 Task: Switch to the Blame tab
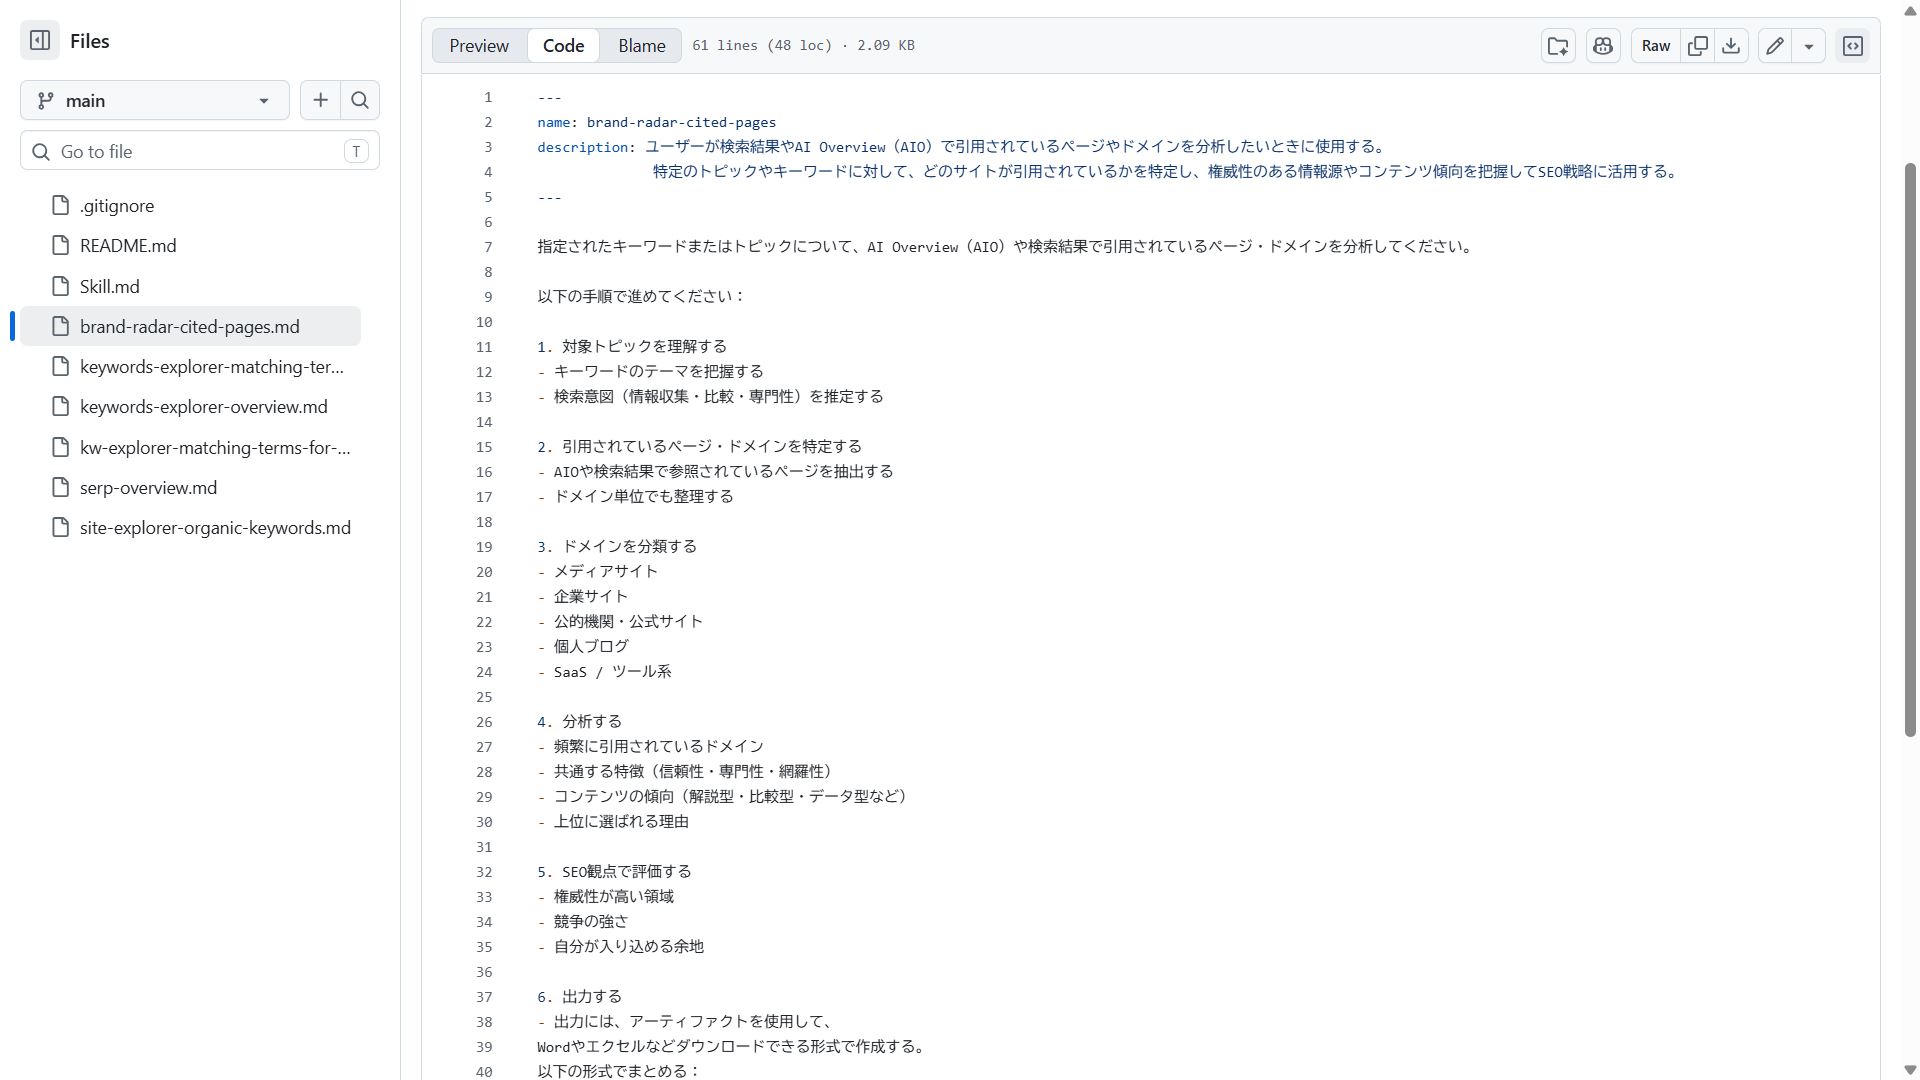tap(641, 45)
